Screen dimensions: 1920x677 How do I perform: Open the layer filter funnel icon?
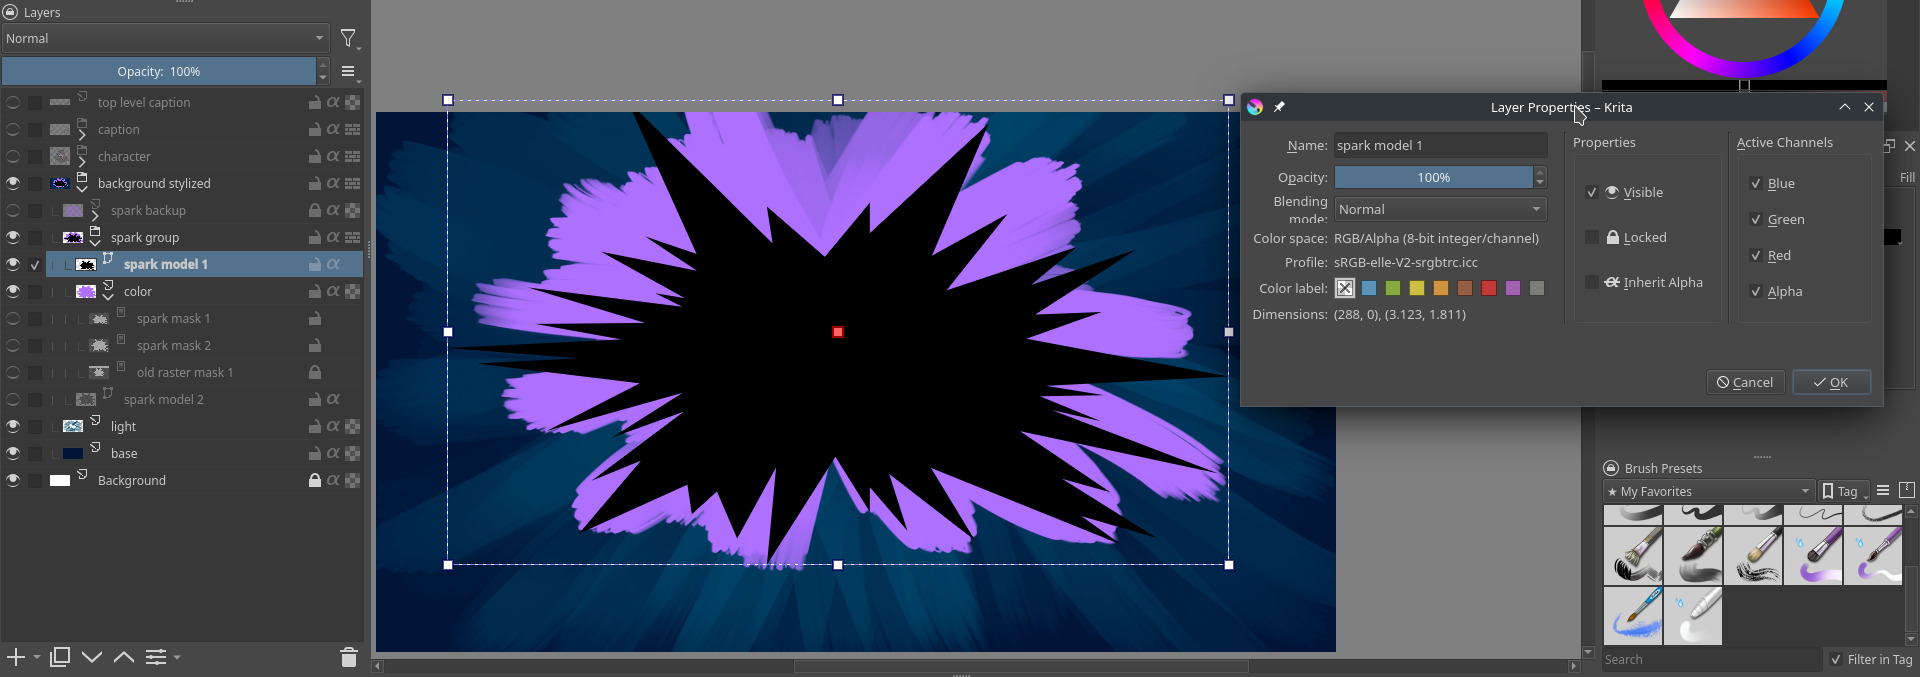[x=348, y=39]
